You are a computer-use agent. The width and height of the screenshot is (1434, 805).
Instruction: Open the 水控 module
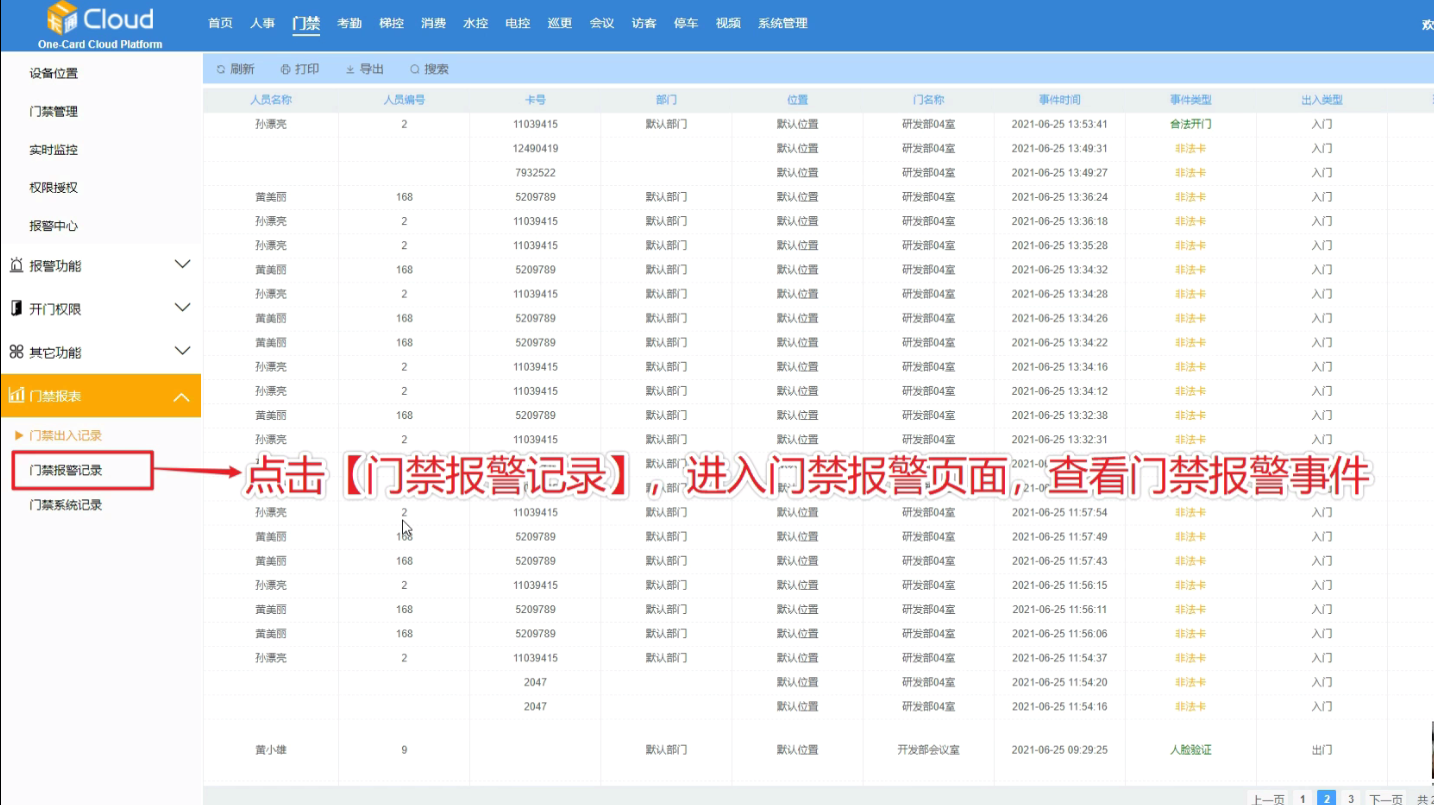[475, 23]
